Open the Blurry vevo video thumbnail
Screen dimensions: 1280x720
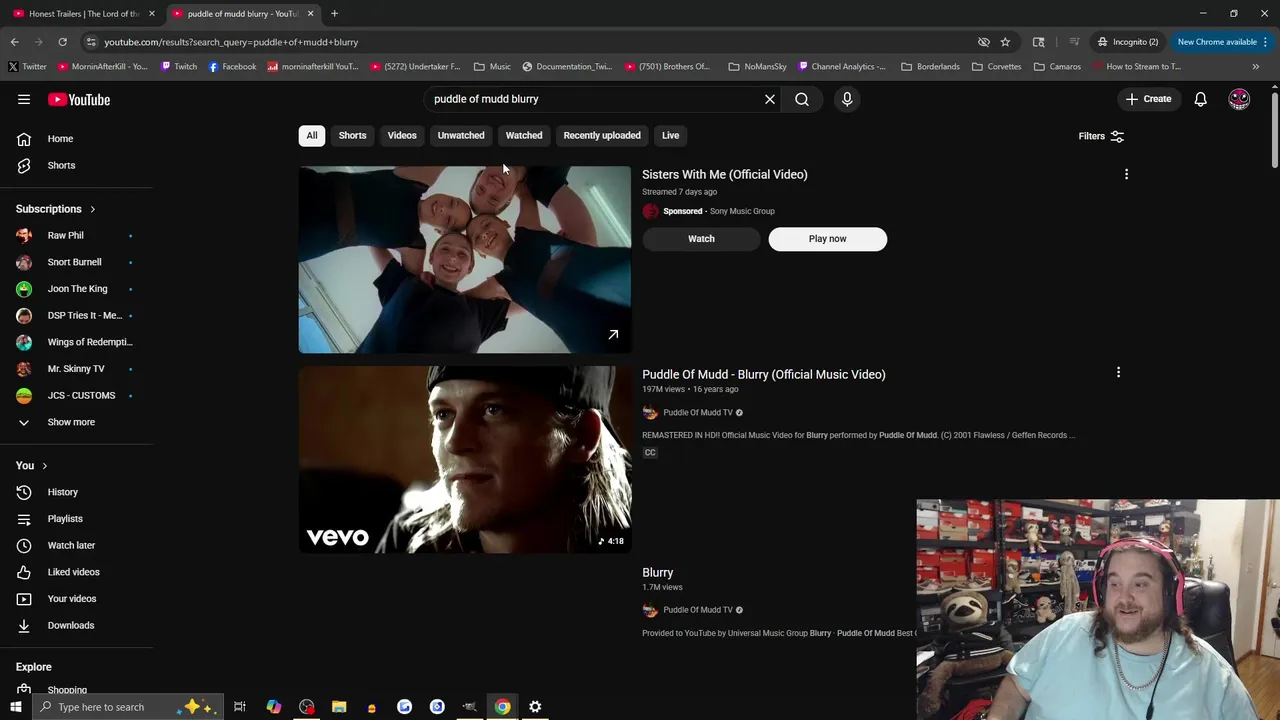[x=465, y=459]
